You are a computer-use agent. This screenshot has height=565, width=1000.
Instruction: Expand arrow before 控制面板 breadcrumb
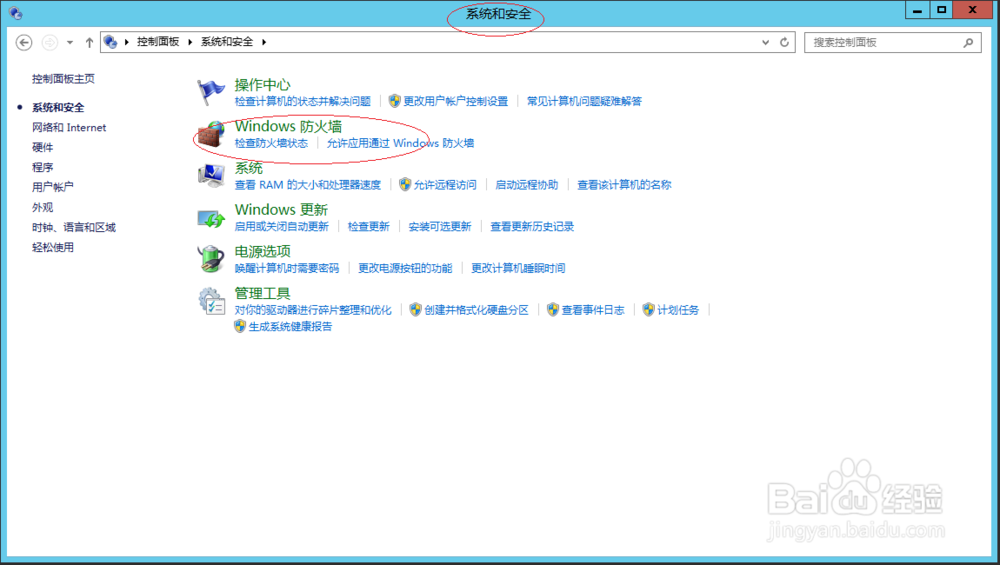click(x=127, y=42)
